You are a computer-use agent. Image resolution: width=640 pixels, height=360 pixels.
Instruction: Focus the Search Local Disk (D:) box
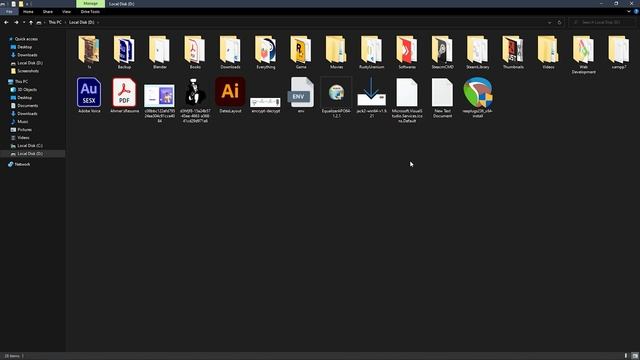tap(601, 22)
